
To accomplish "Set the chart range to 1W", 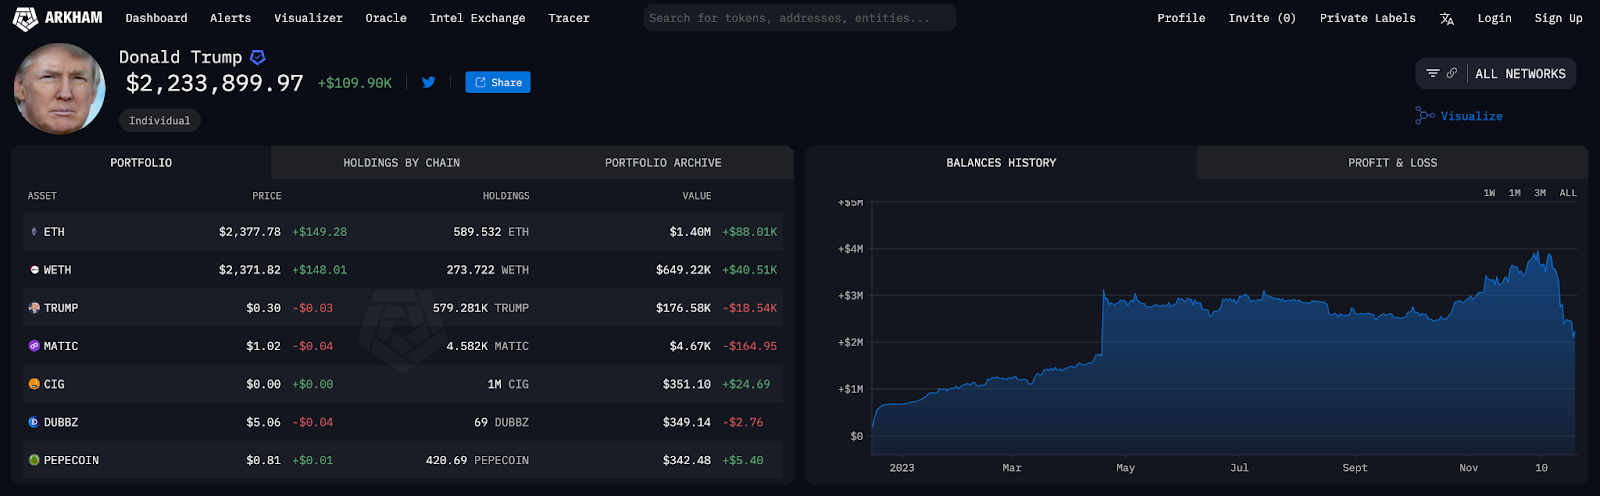I will tap(1489, 193).
